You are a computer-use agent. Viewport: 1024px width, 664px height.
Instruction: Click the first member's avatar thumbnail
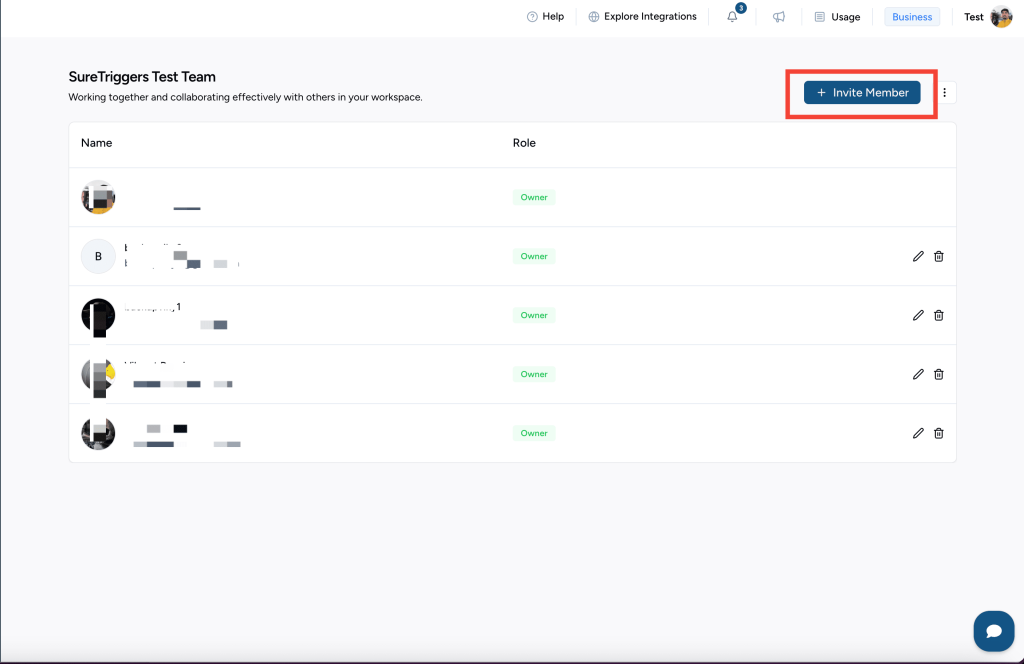(x=98, y=197)
